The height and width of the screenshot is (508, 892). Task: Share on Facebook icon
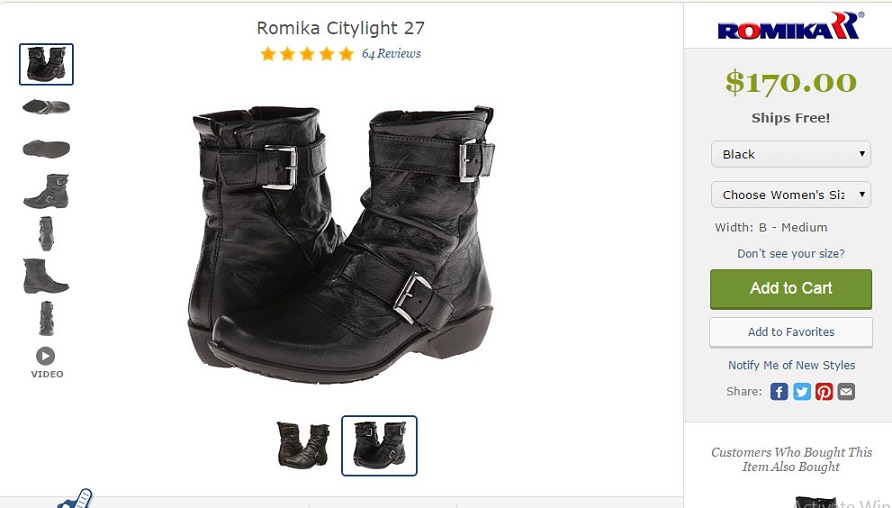point(779,391)
